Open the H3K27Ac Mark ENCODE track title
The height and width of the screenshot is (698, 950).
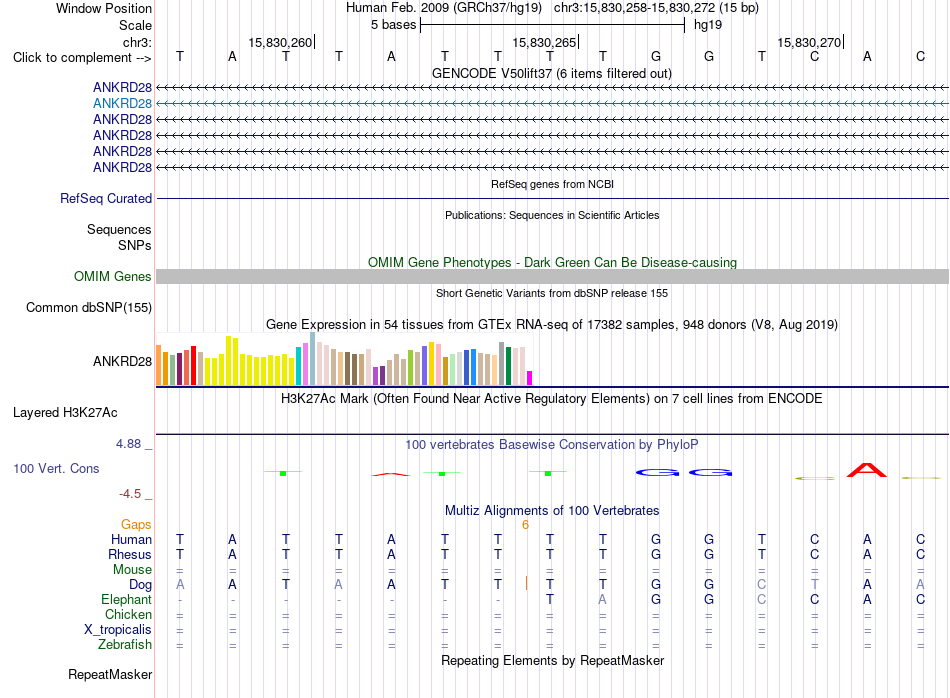552,399
